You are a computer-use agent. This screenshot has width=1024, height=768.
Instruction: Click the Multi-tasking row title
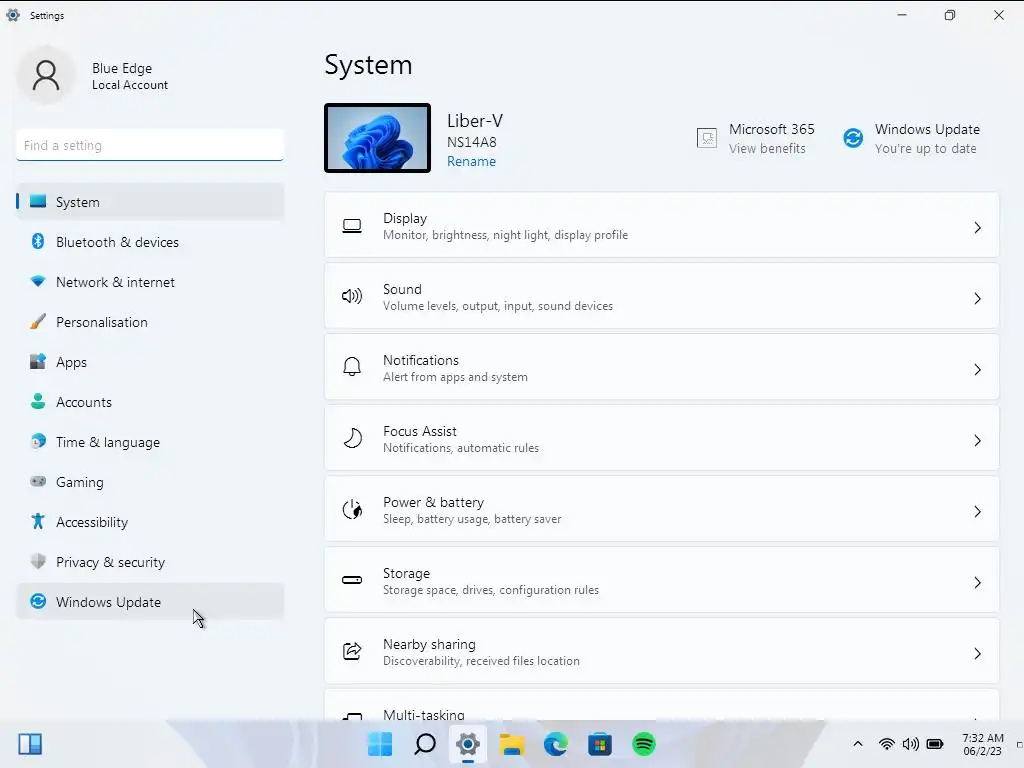[424, 714]
